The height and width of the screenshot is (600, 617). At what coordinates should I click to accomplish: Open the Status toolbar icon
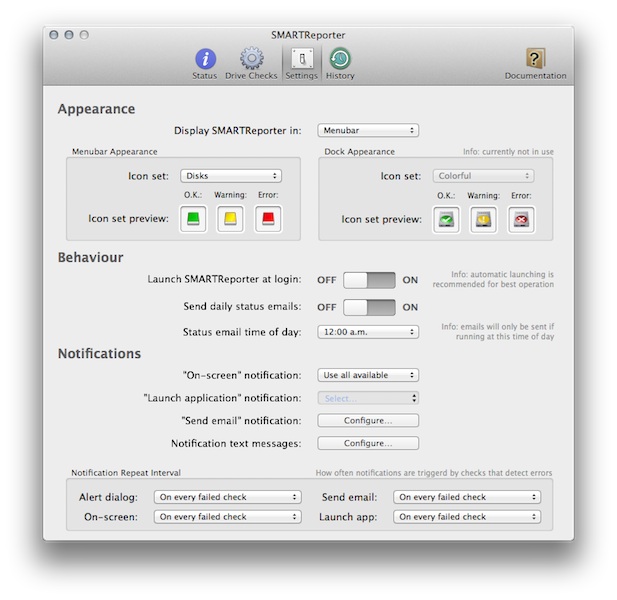205,60
